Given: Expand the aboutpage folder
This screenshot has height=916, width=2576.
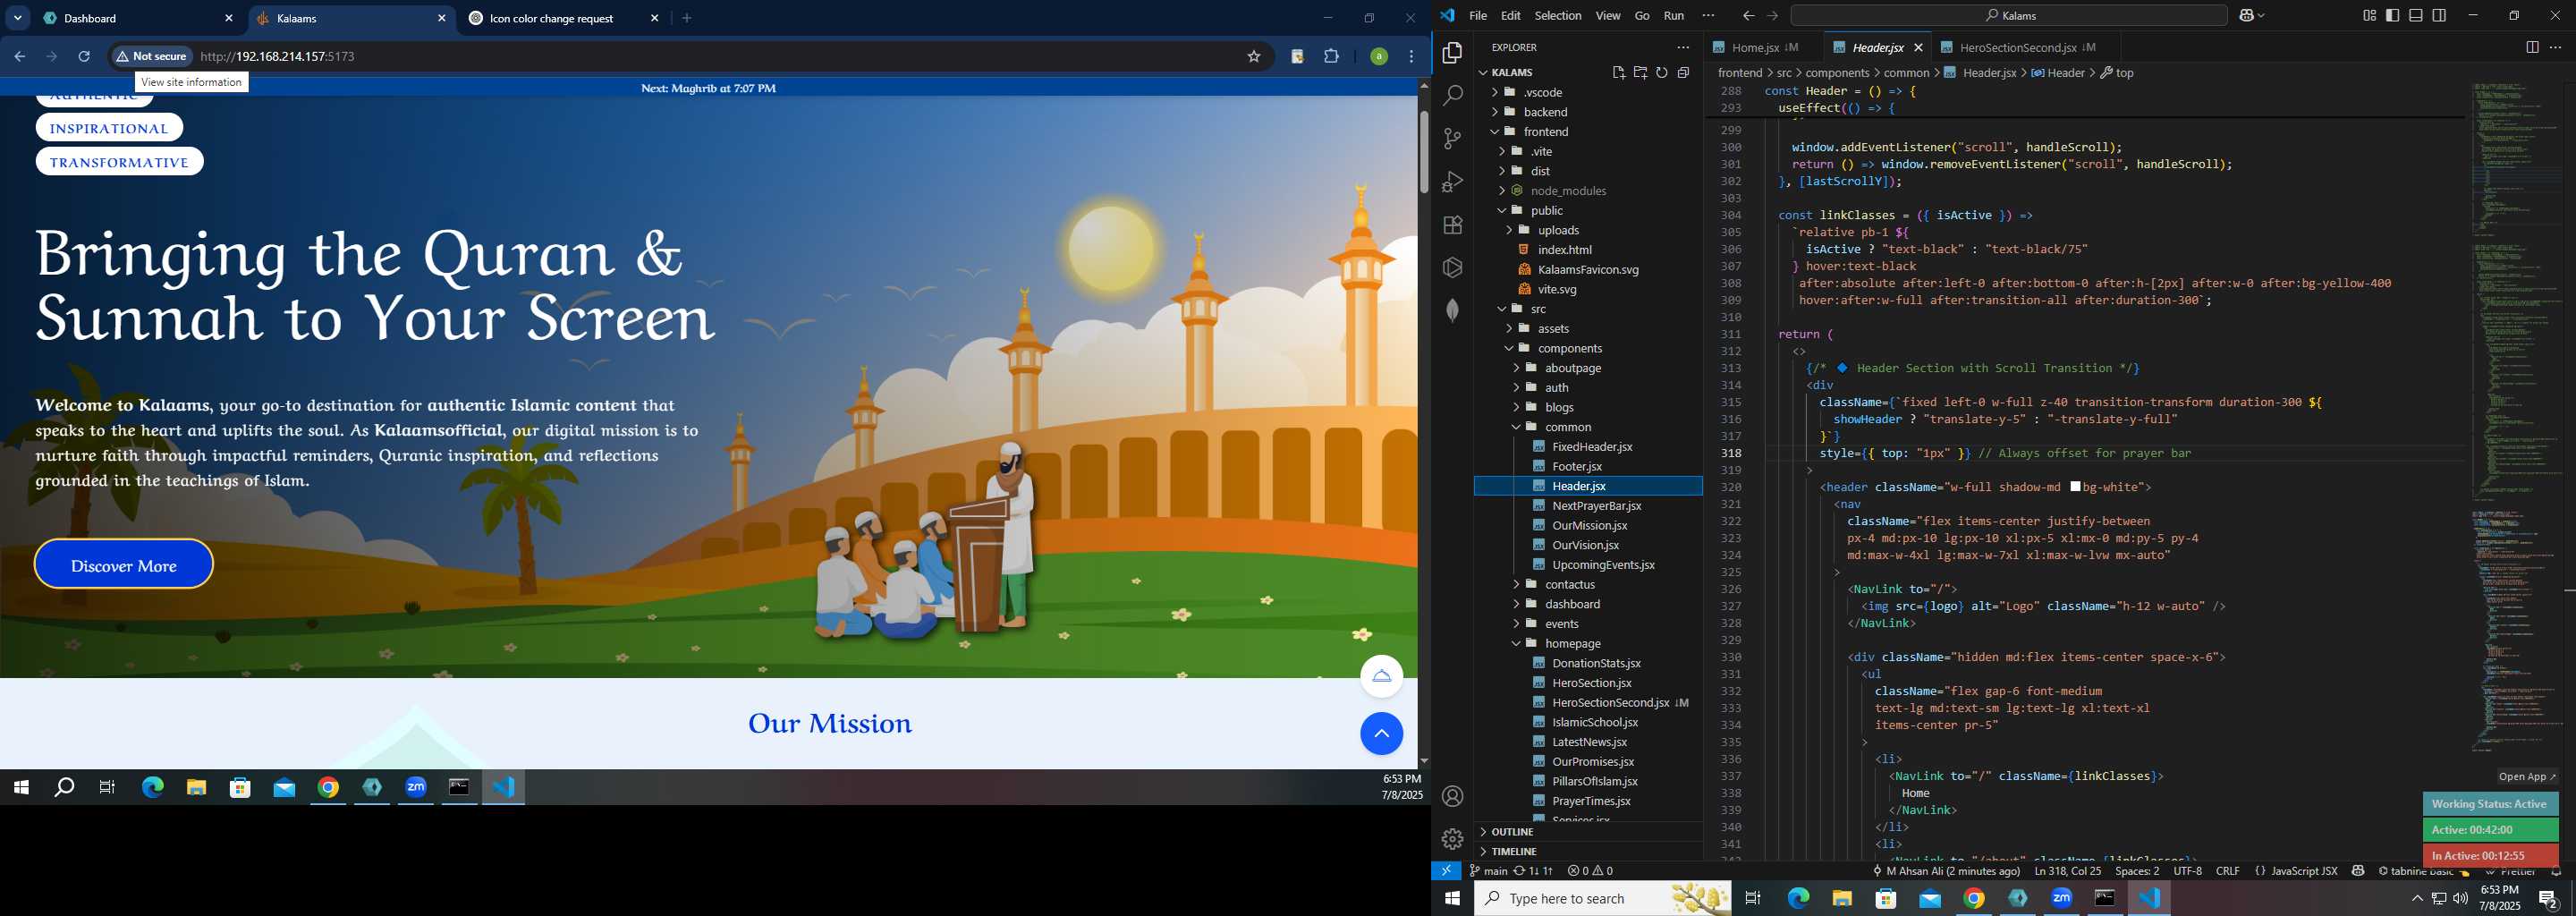Looking at the screenshot, I should coord(1588,368).
